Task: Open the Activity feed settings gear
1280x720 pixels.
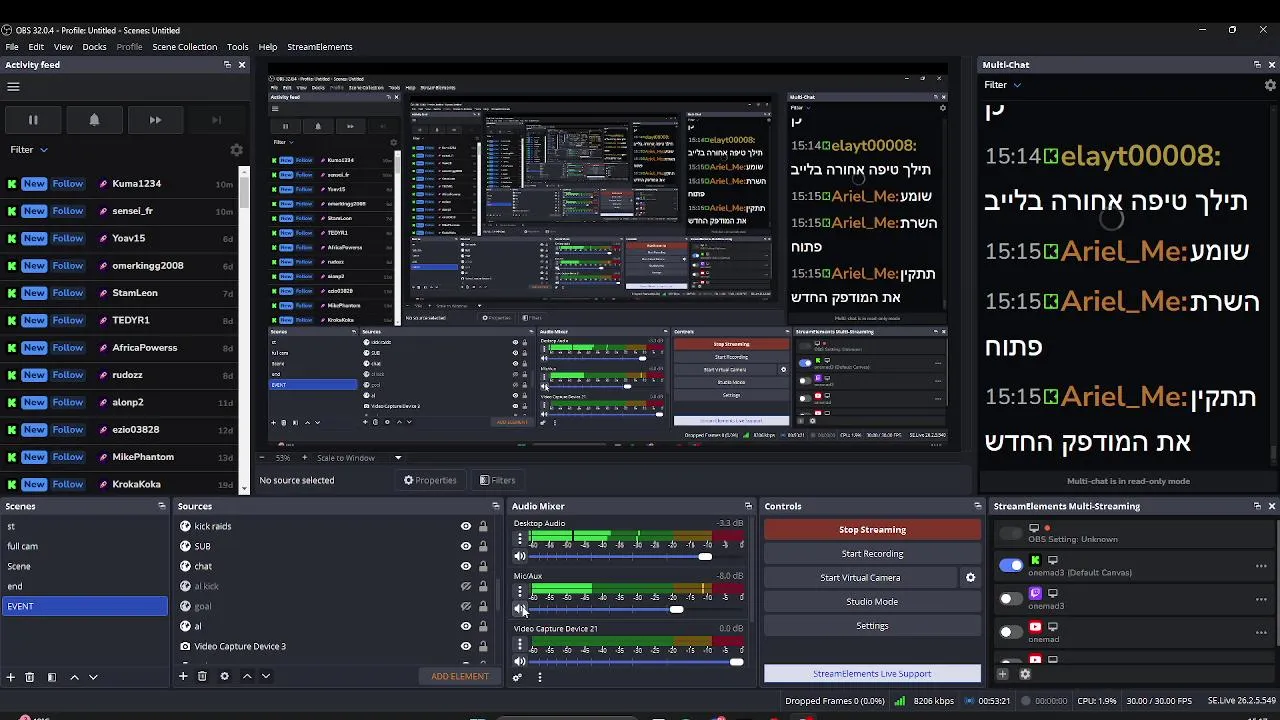Action: point(236,150)
